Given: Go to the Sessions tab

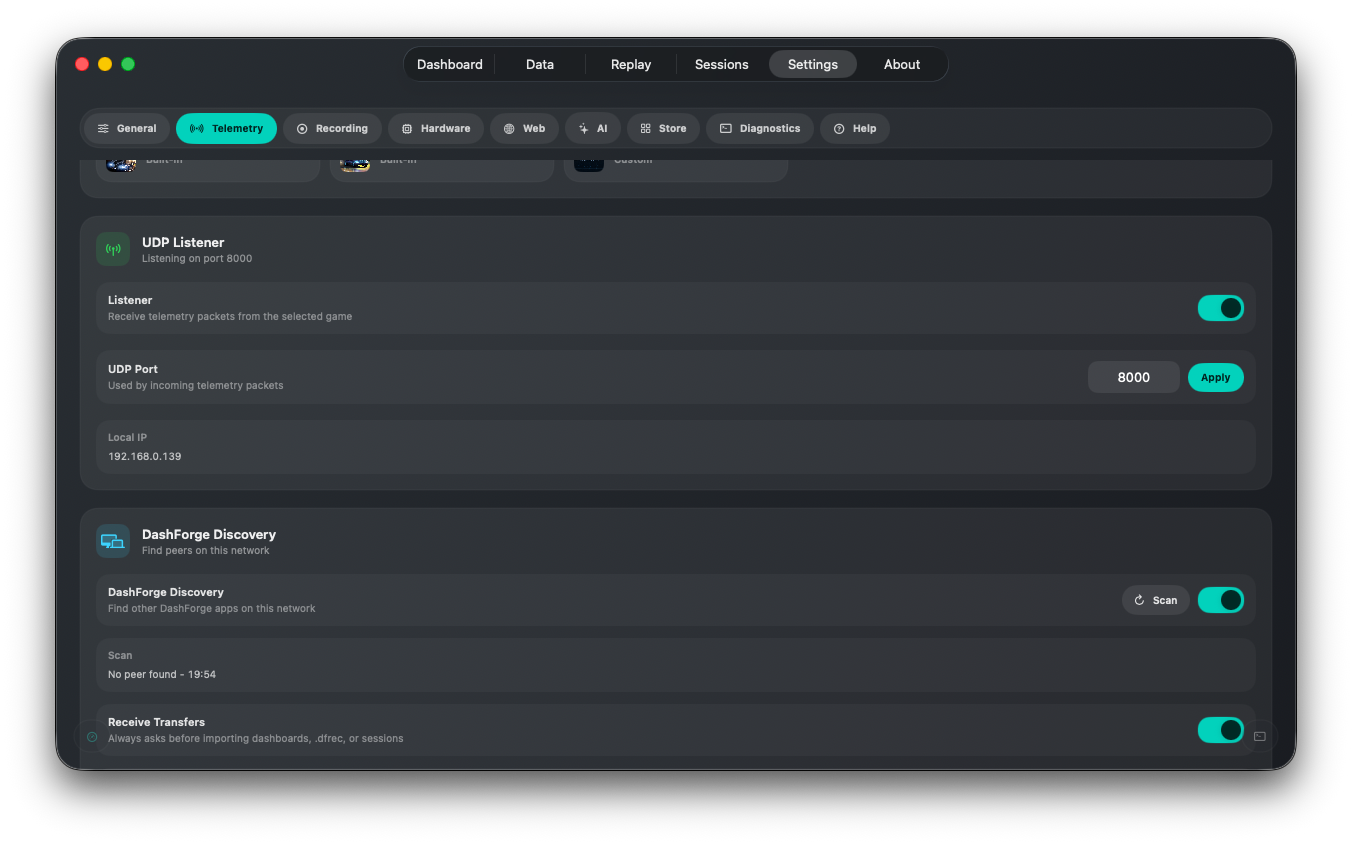Looking at the screenshot, I should point(722,64).
